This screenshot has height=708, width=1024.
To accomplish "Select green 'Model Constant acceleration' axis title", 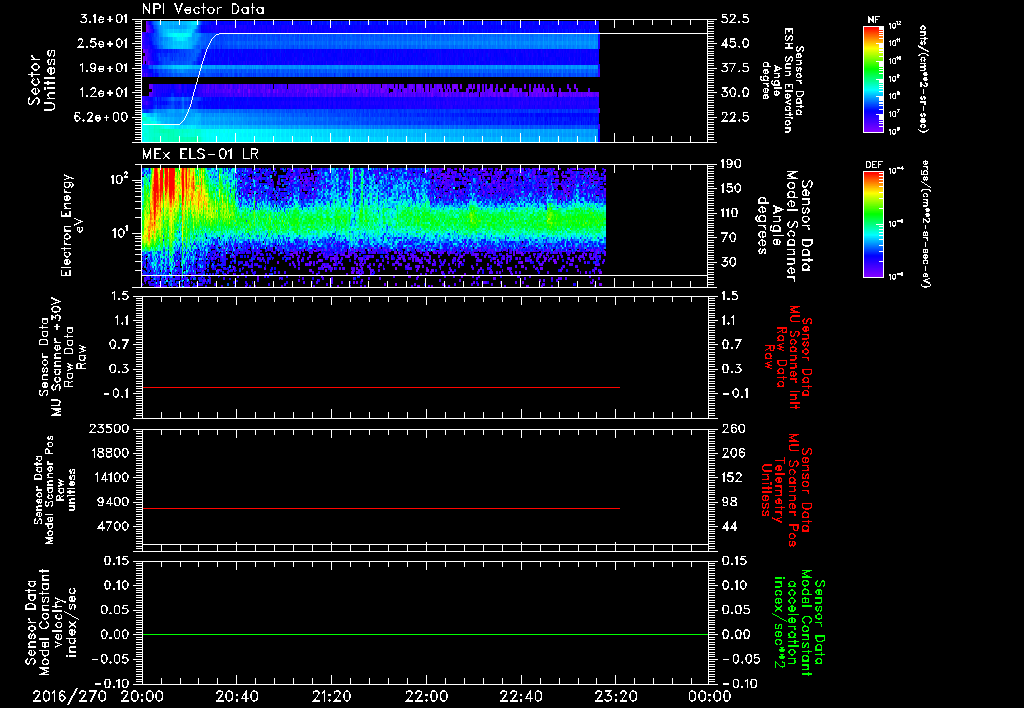I will [799, 623].
